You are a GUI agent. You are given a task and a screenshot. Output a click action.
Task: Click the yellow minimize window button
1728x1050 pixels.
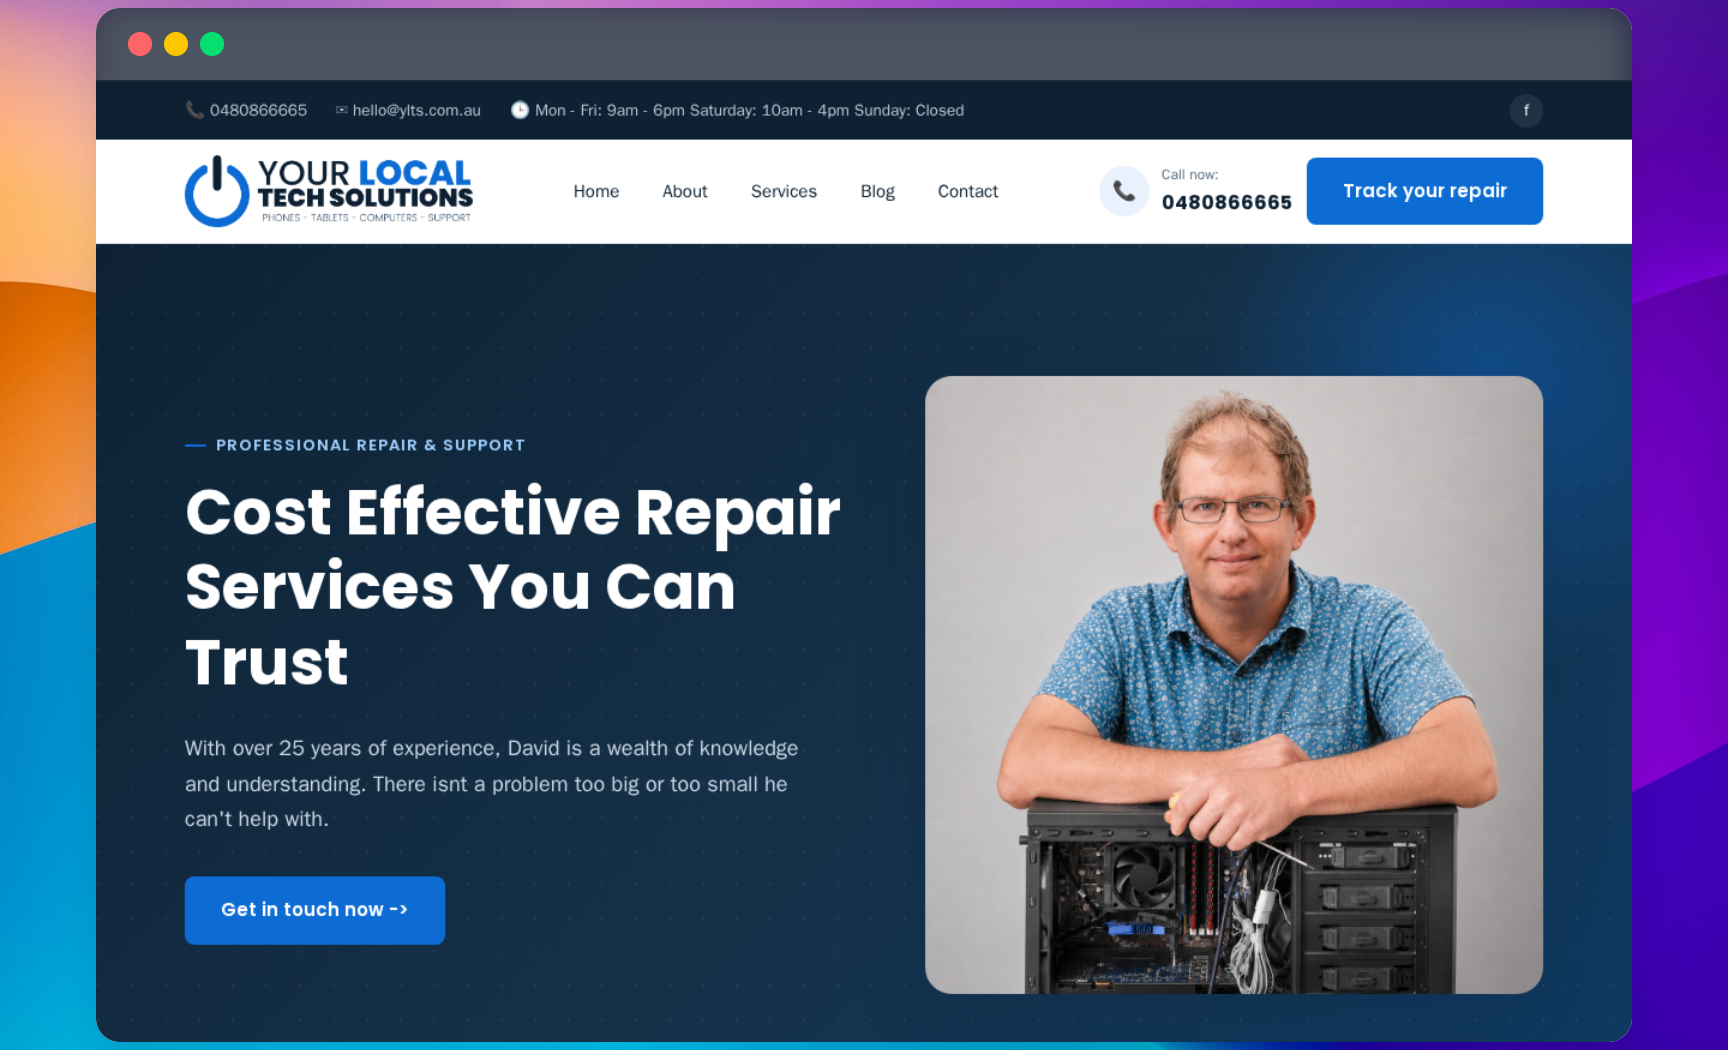pos(176,44)
